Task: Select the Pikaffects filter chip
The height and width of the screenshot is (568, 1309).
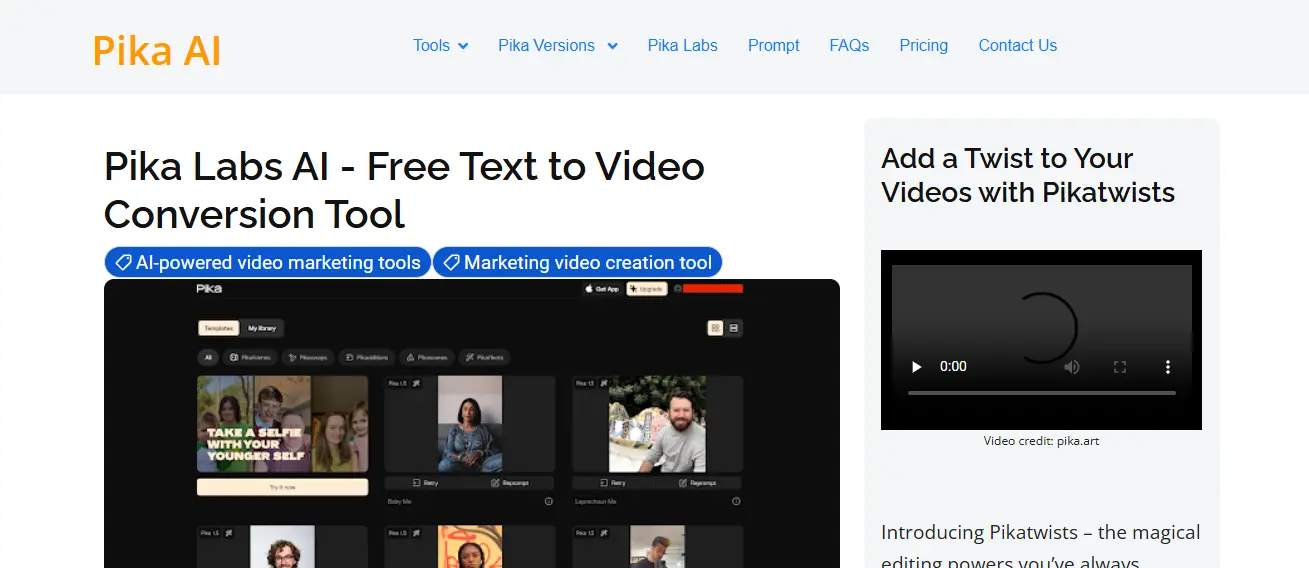Action: point(485,357)
